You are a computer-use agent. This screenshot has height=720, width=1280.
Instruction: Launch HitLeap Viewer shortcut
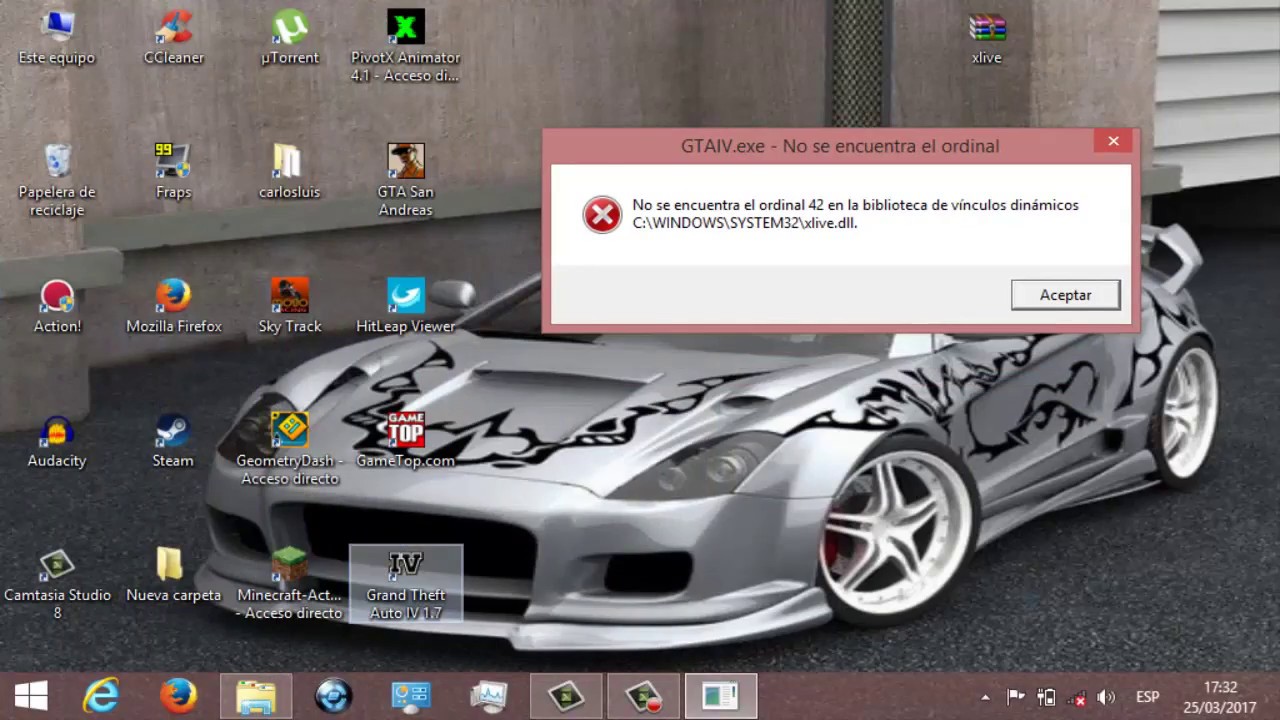[x=406, y=306]
